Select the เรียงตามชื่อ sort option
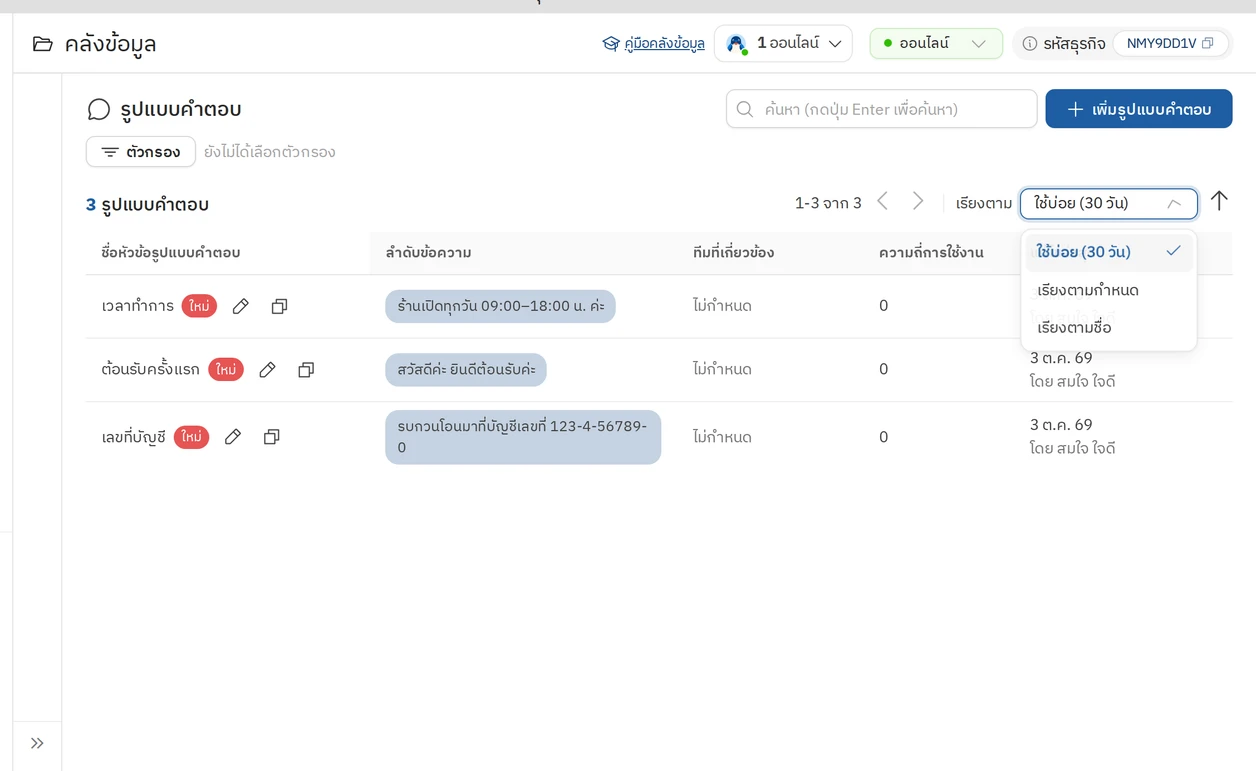 point(1109,327)
